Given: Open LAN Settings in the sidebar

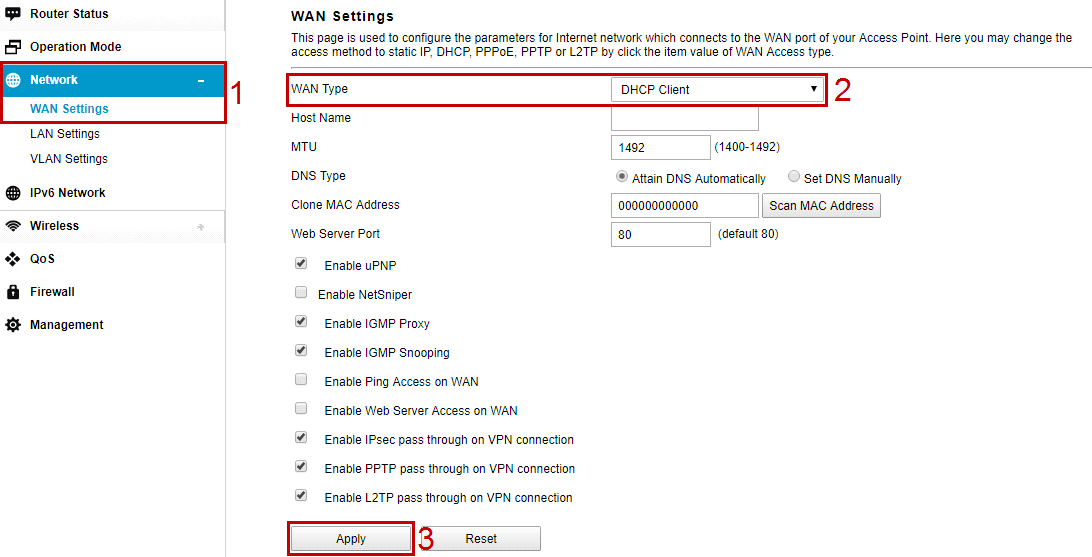Looking at the screenshot, I should pos(65,134).
